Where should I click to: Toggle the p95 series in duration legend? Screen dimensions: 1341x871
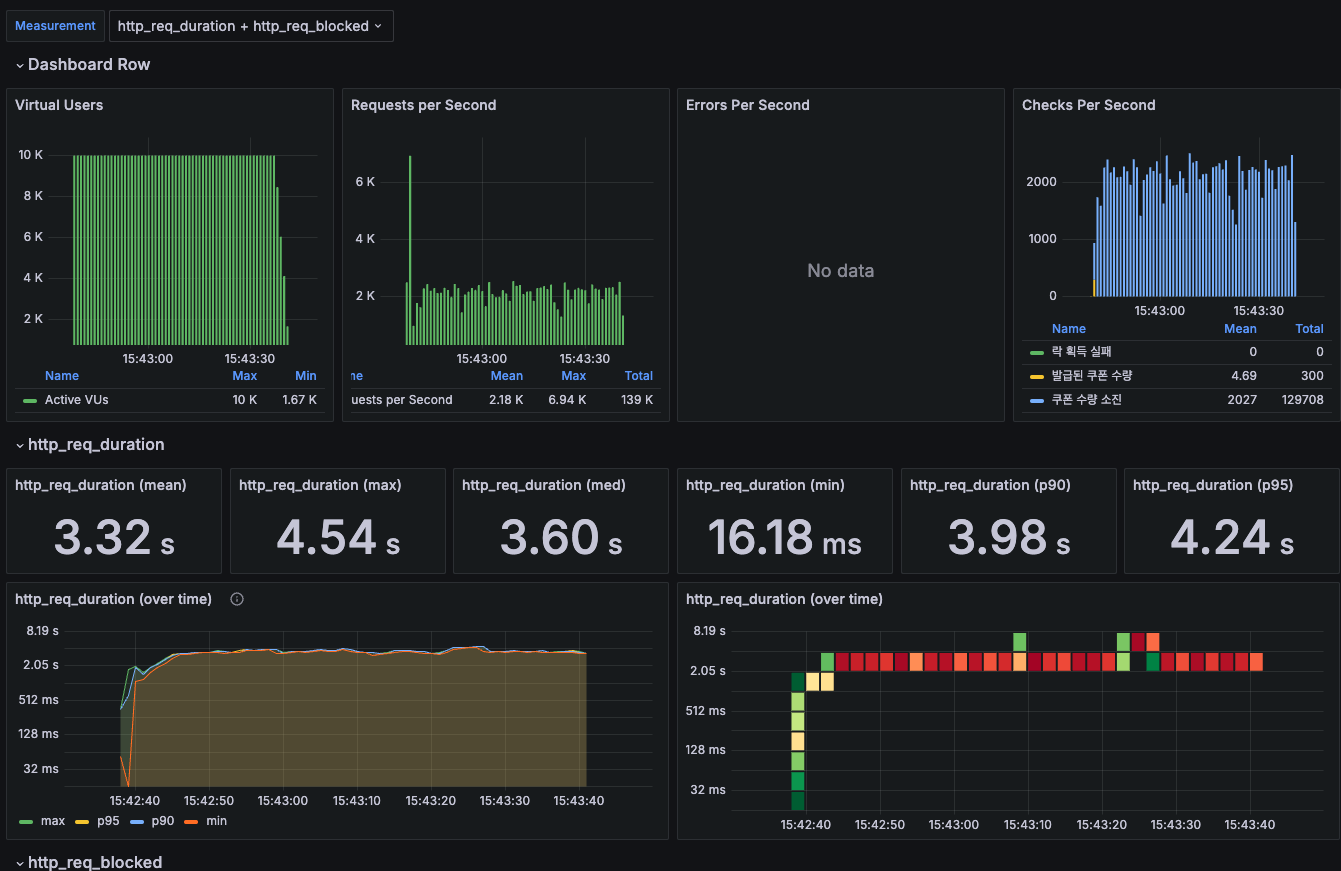[x=108, y=821]
